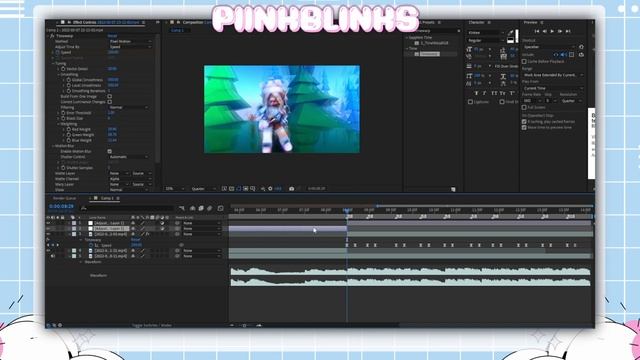Open the Preview Range dropdown
Viewport: 640px width, 360px height.
tap(553, 75)
